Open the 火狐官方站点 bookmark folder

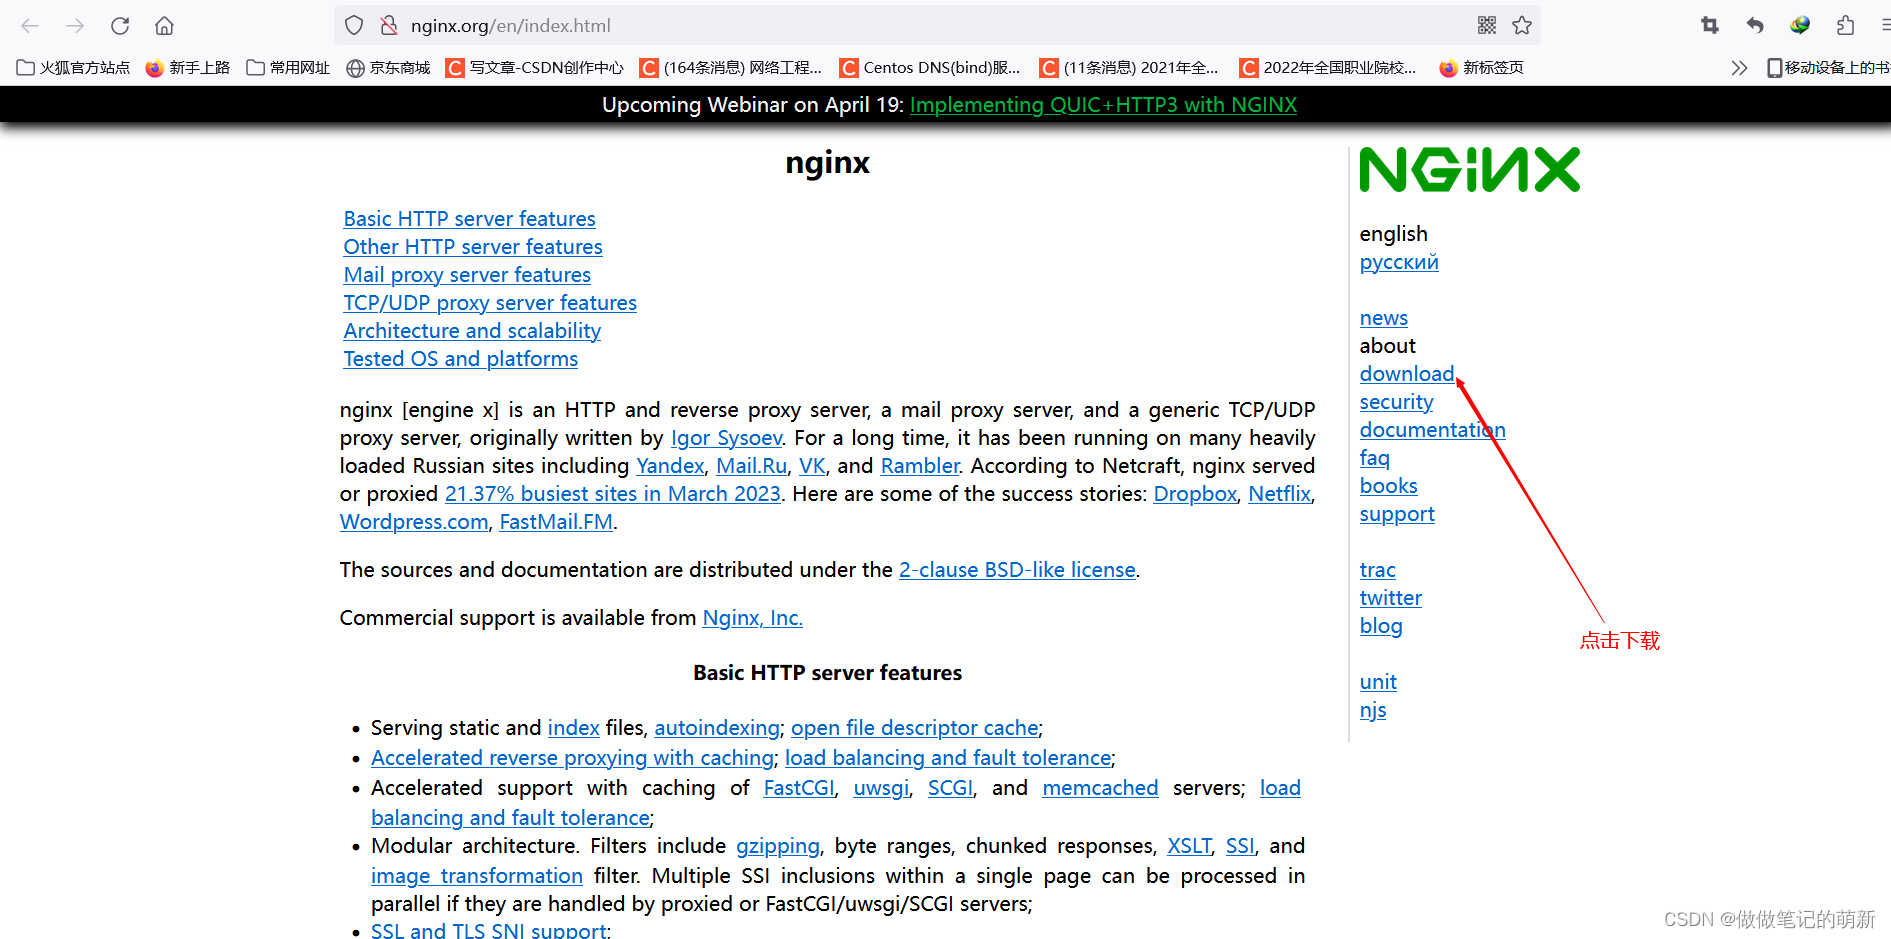coord(73,68)
